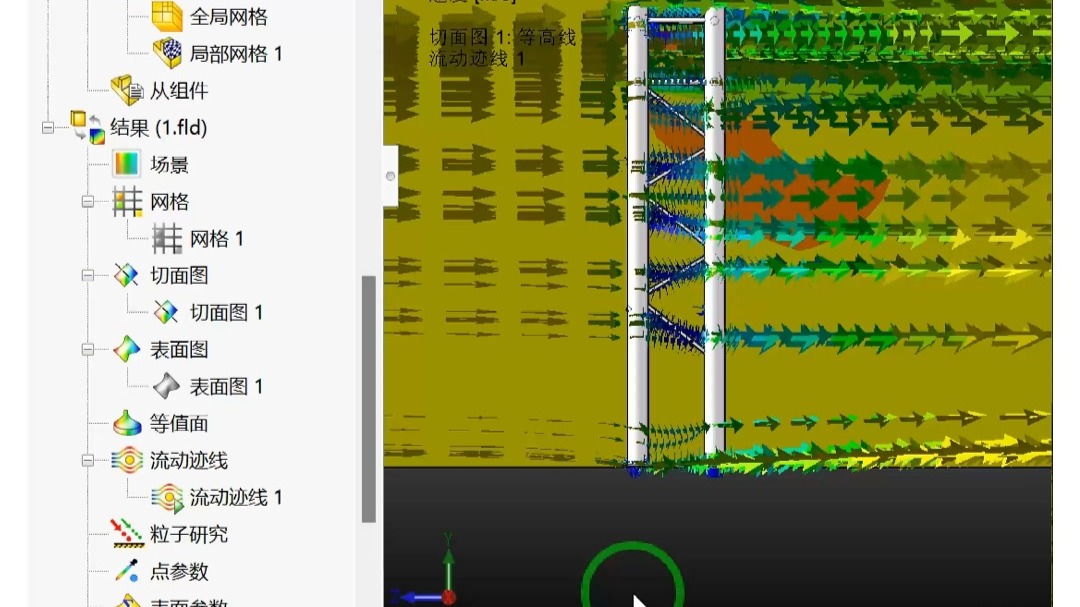
Task: Click the 流动迹线 1 legend text in viewport
Action: coord(477,59)
